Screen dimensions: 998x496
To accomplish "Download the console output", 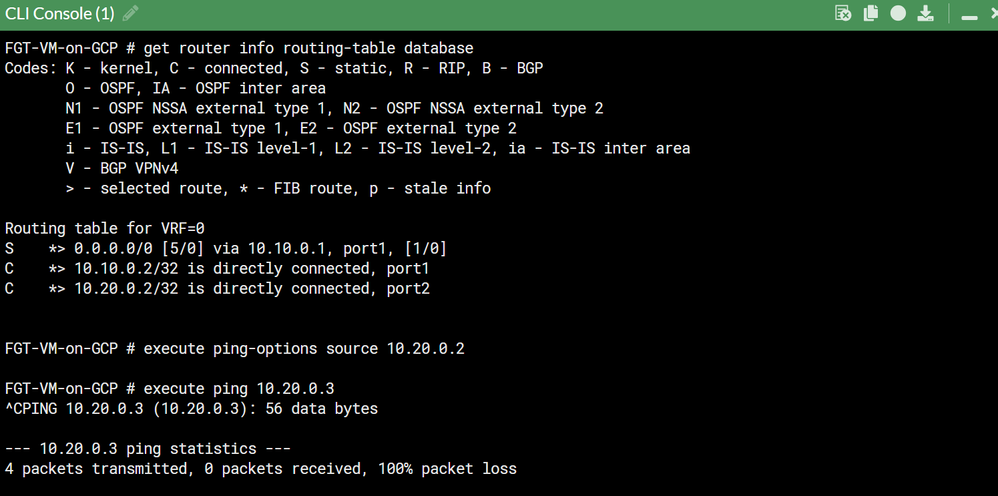I will [925, 14].
